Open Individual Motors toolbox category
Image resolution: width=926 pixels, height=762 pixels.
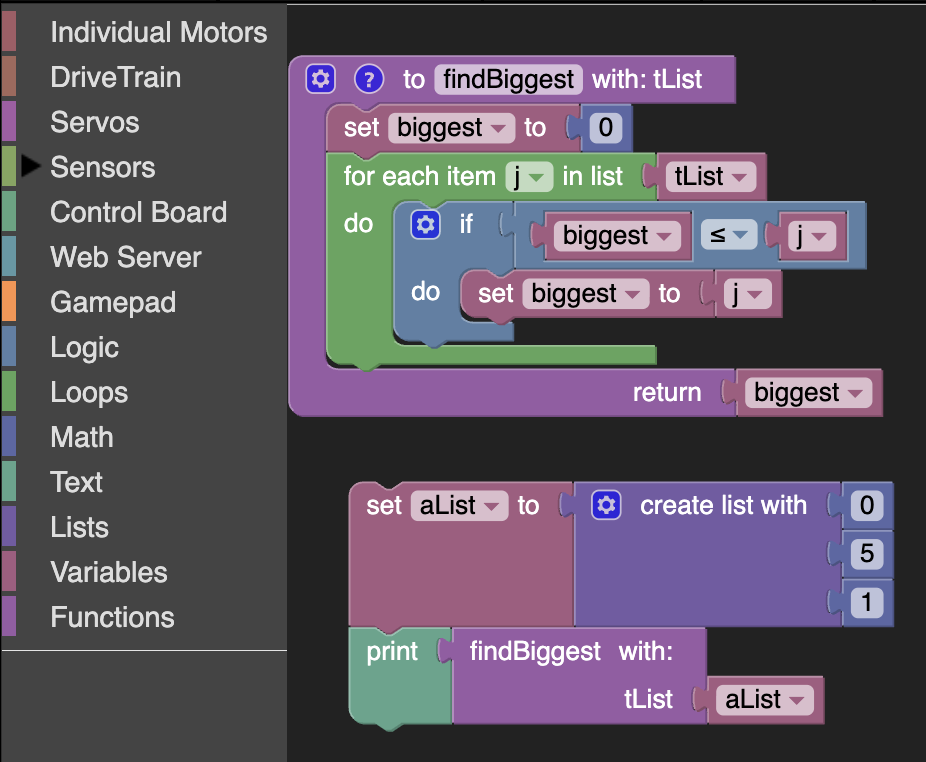tap(158, 32)
